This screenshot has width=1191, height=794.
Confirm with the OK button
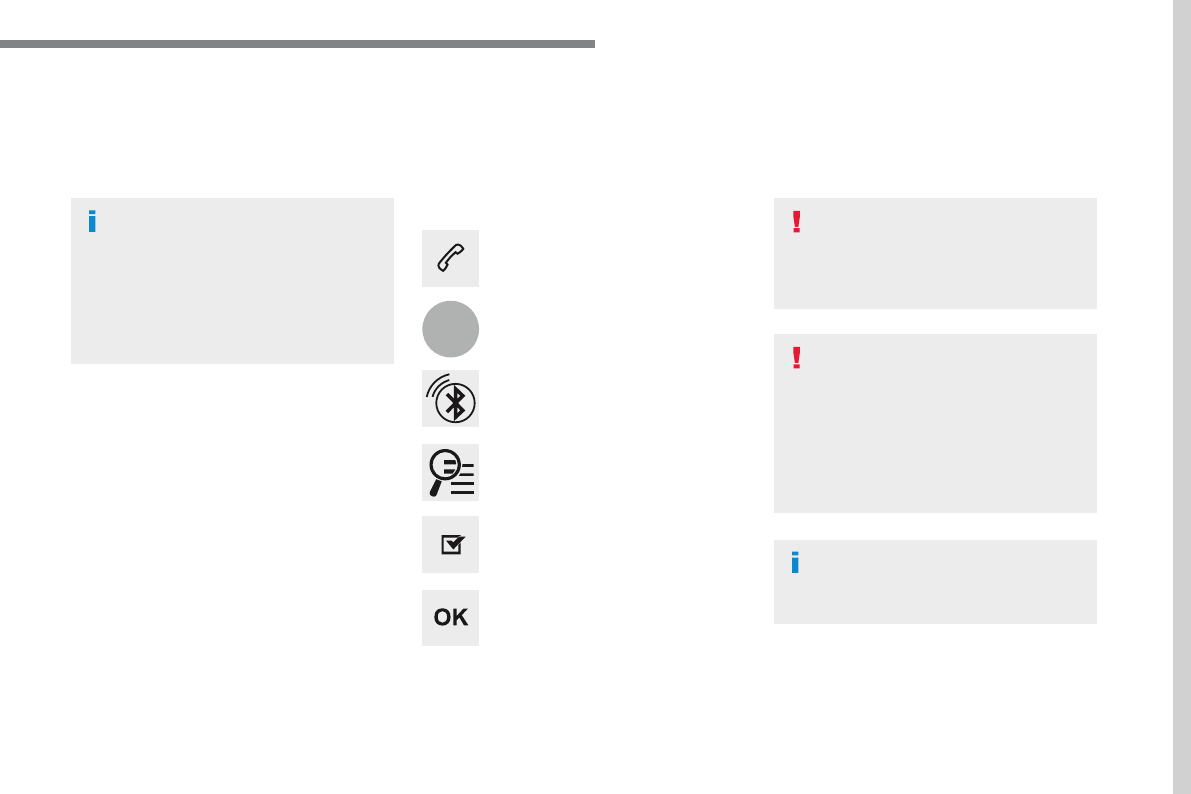pos(450,618)
